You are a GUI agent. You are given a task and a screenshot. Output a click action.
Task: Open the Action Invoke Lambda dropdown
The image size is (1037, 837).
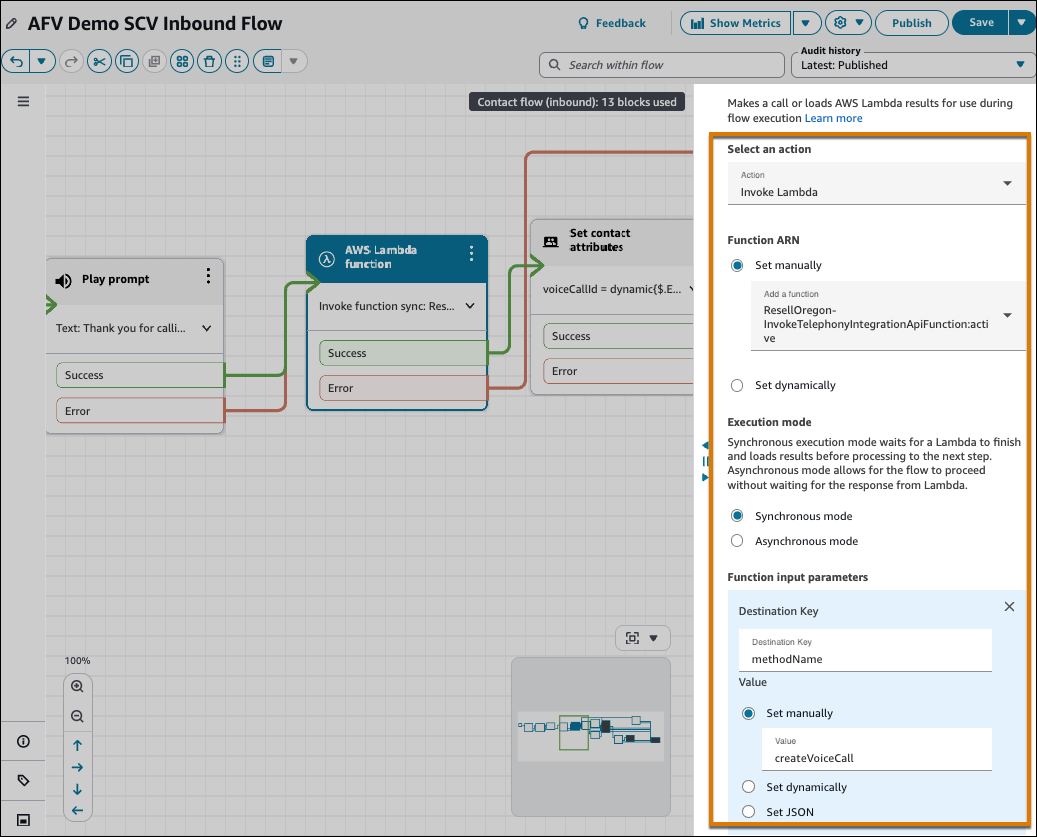click(x=876, y=184)
